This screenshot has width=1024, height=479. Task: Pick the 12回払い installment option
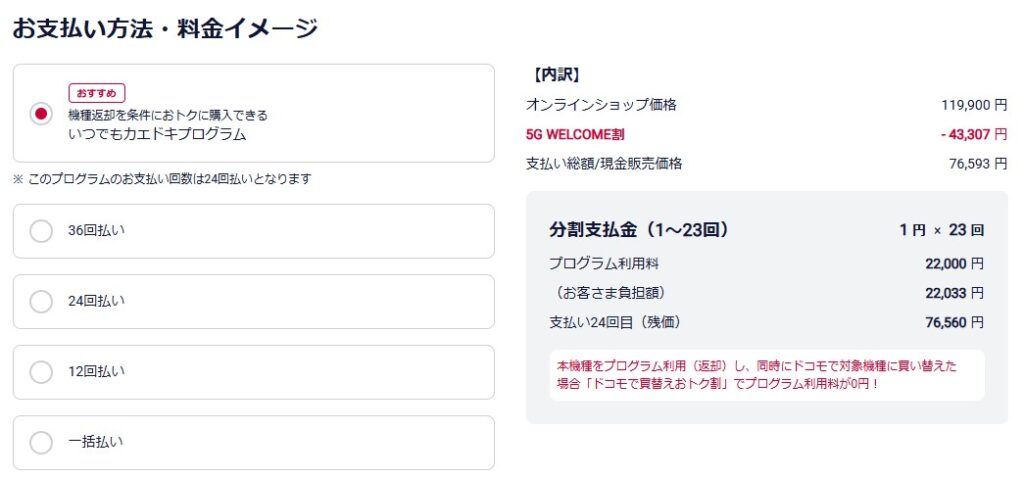tap(41, 372)
